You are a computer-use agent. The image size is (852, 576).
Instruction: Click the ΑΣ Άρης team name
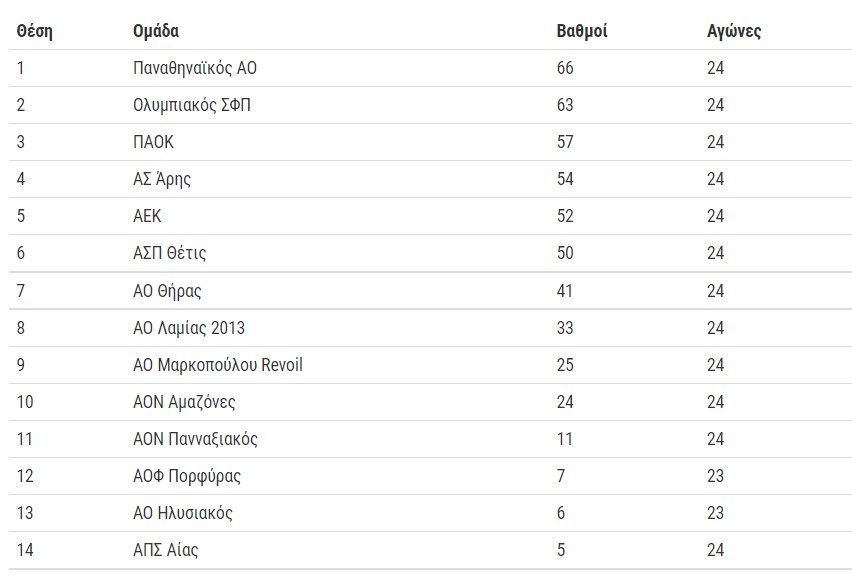162,179
